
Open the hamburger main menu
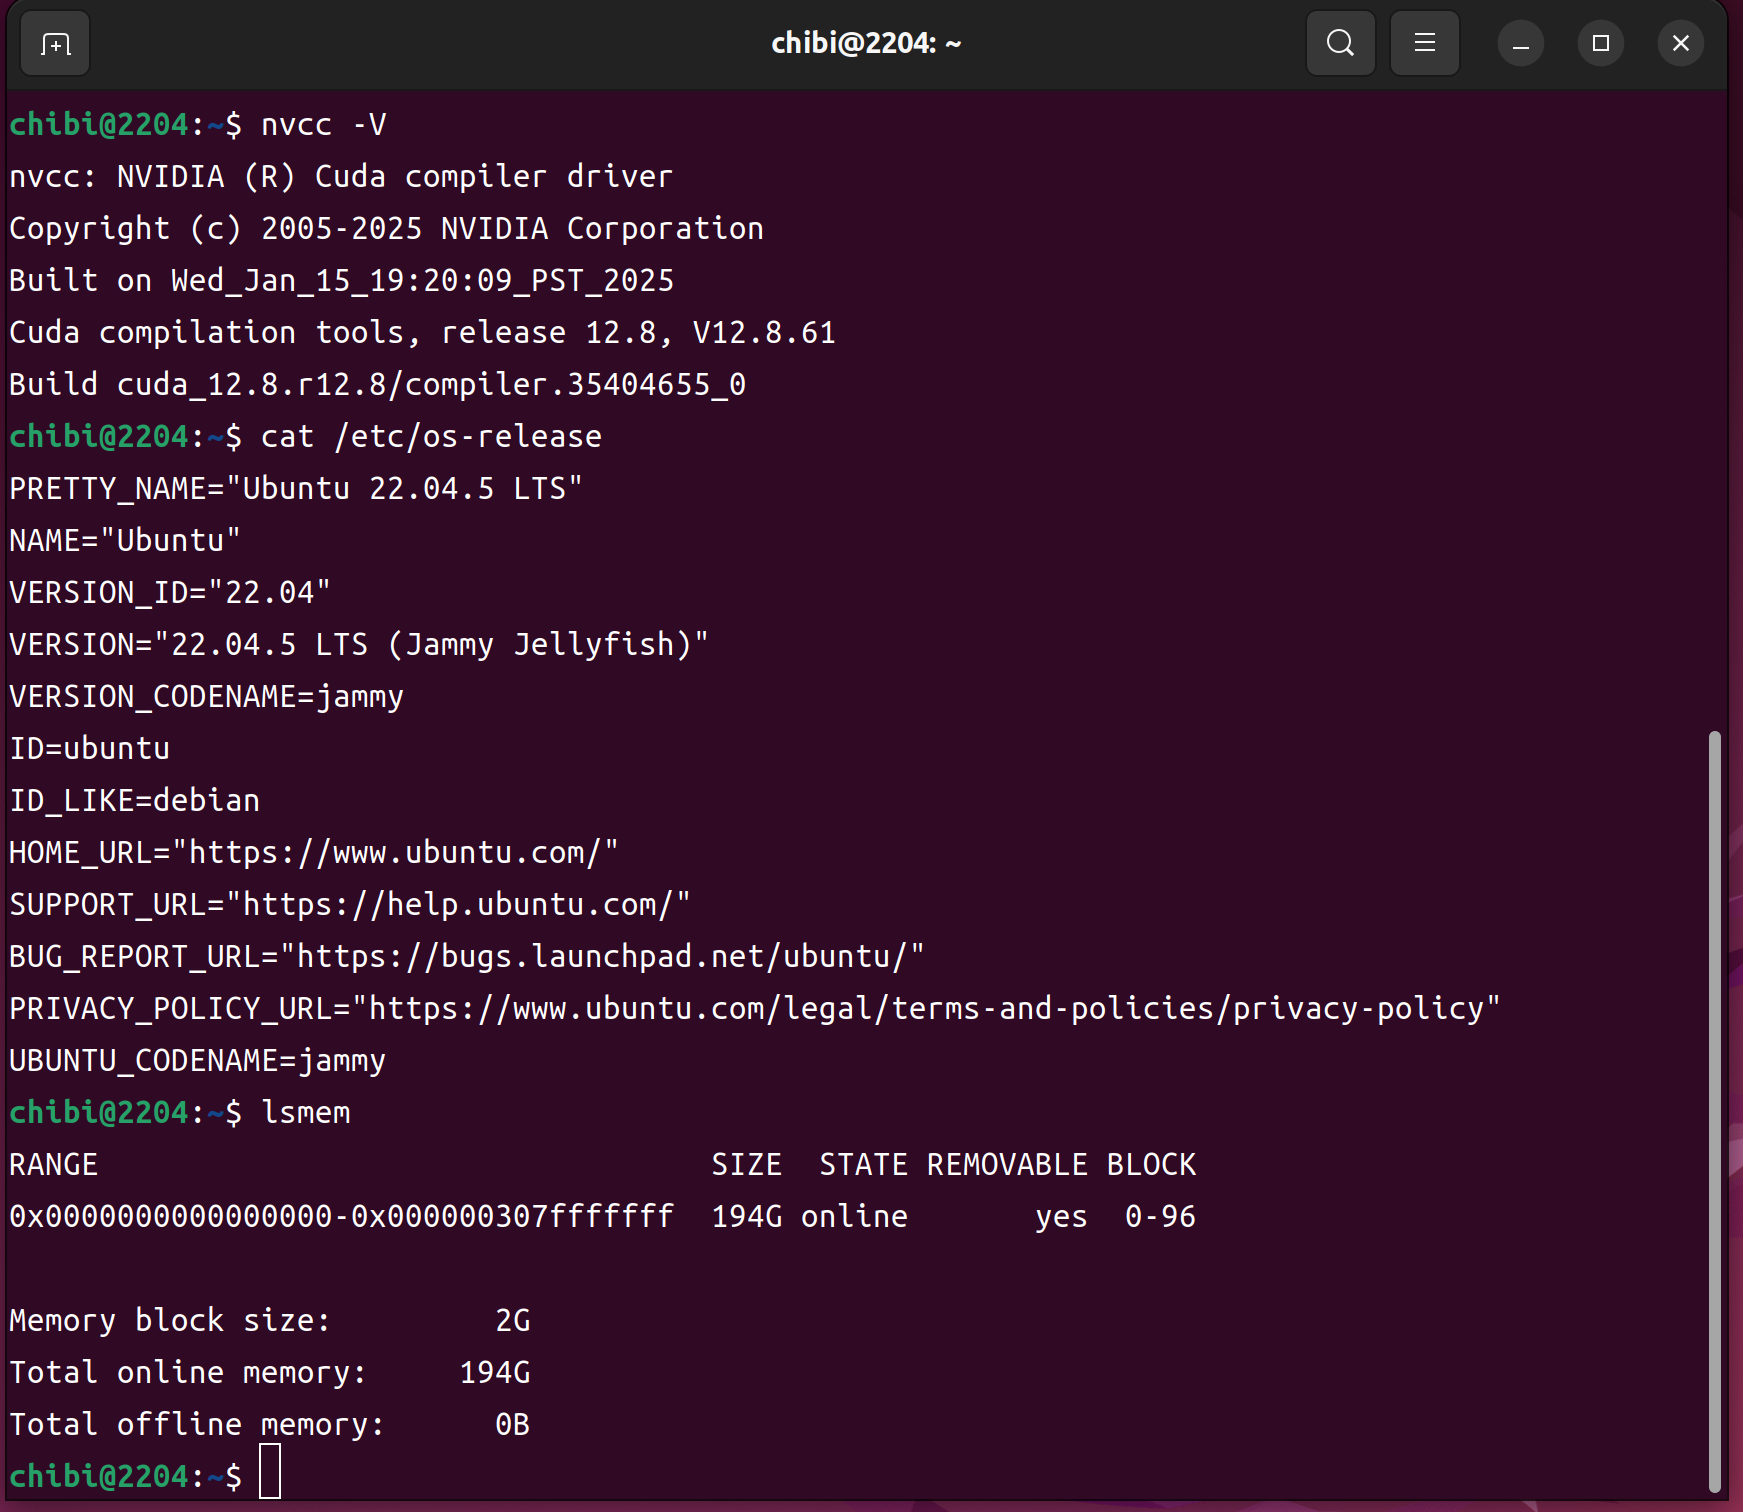(1424, 44)
